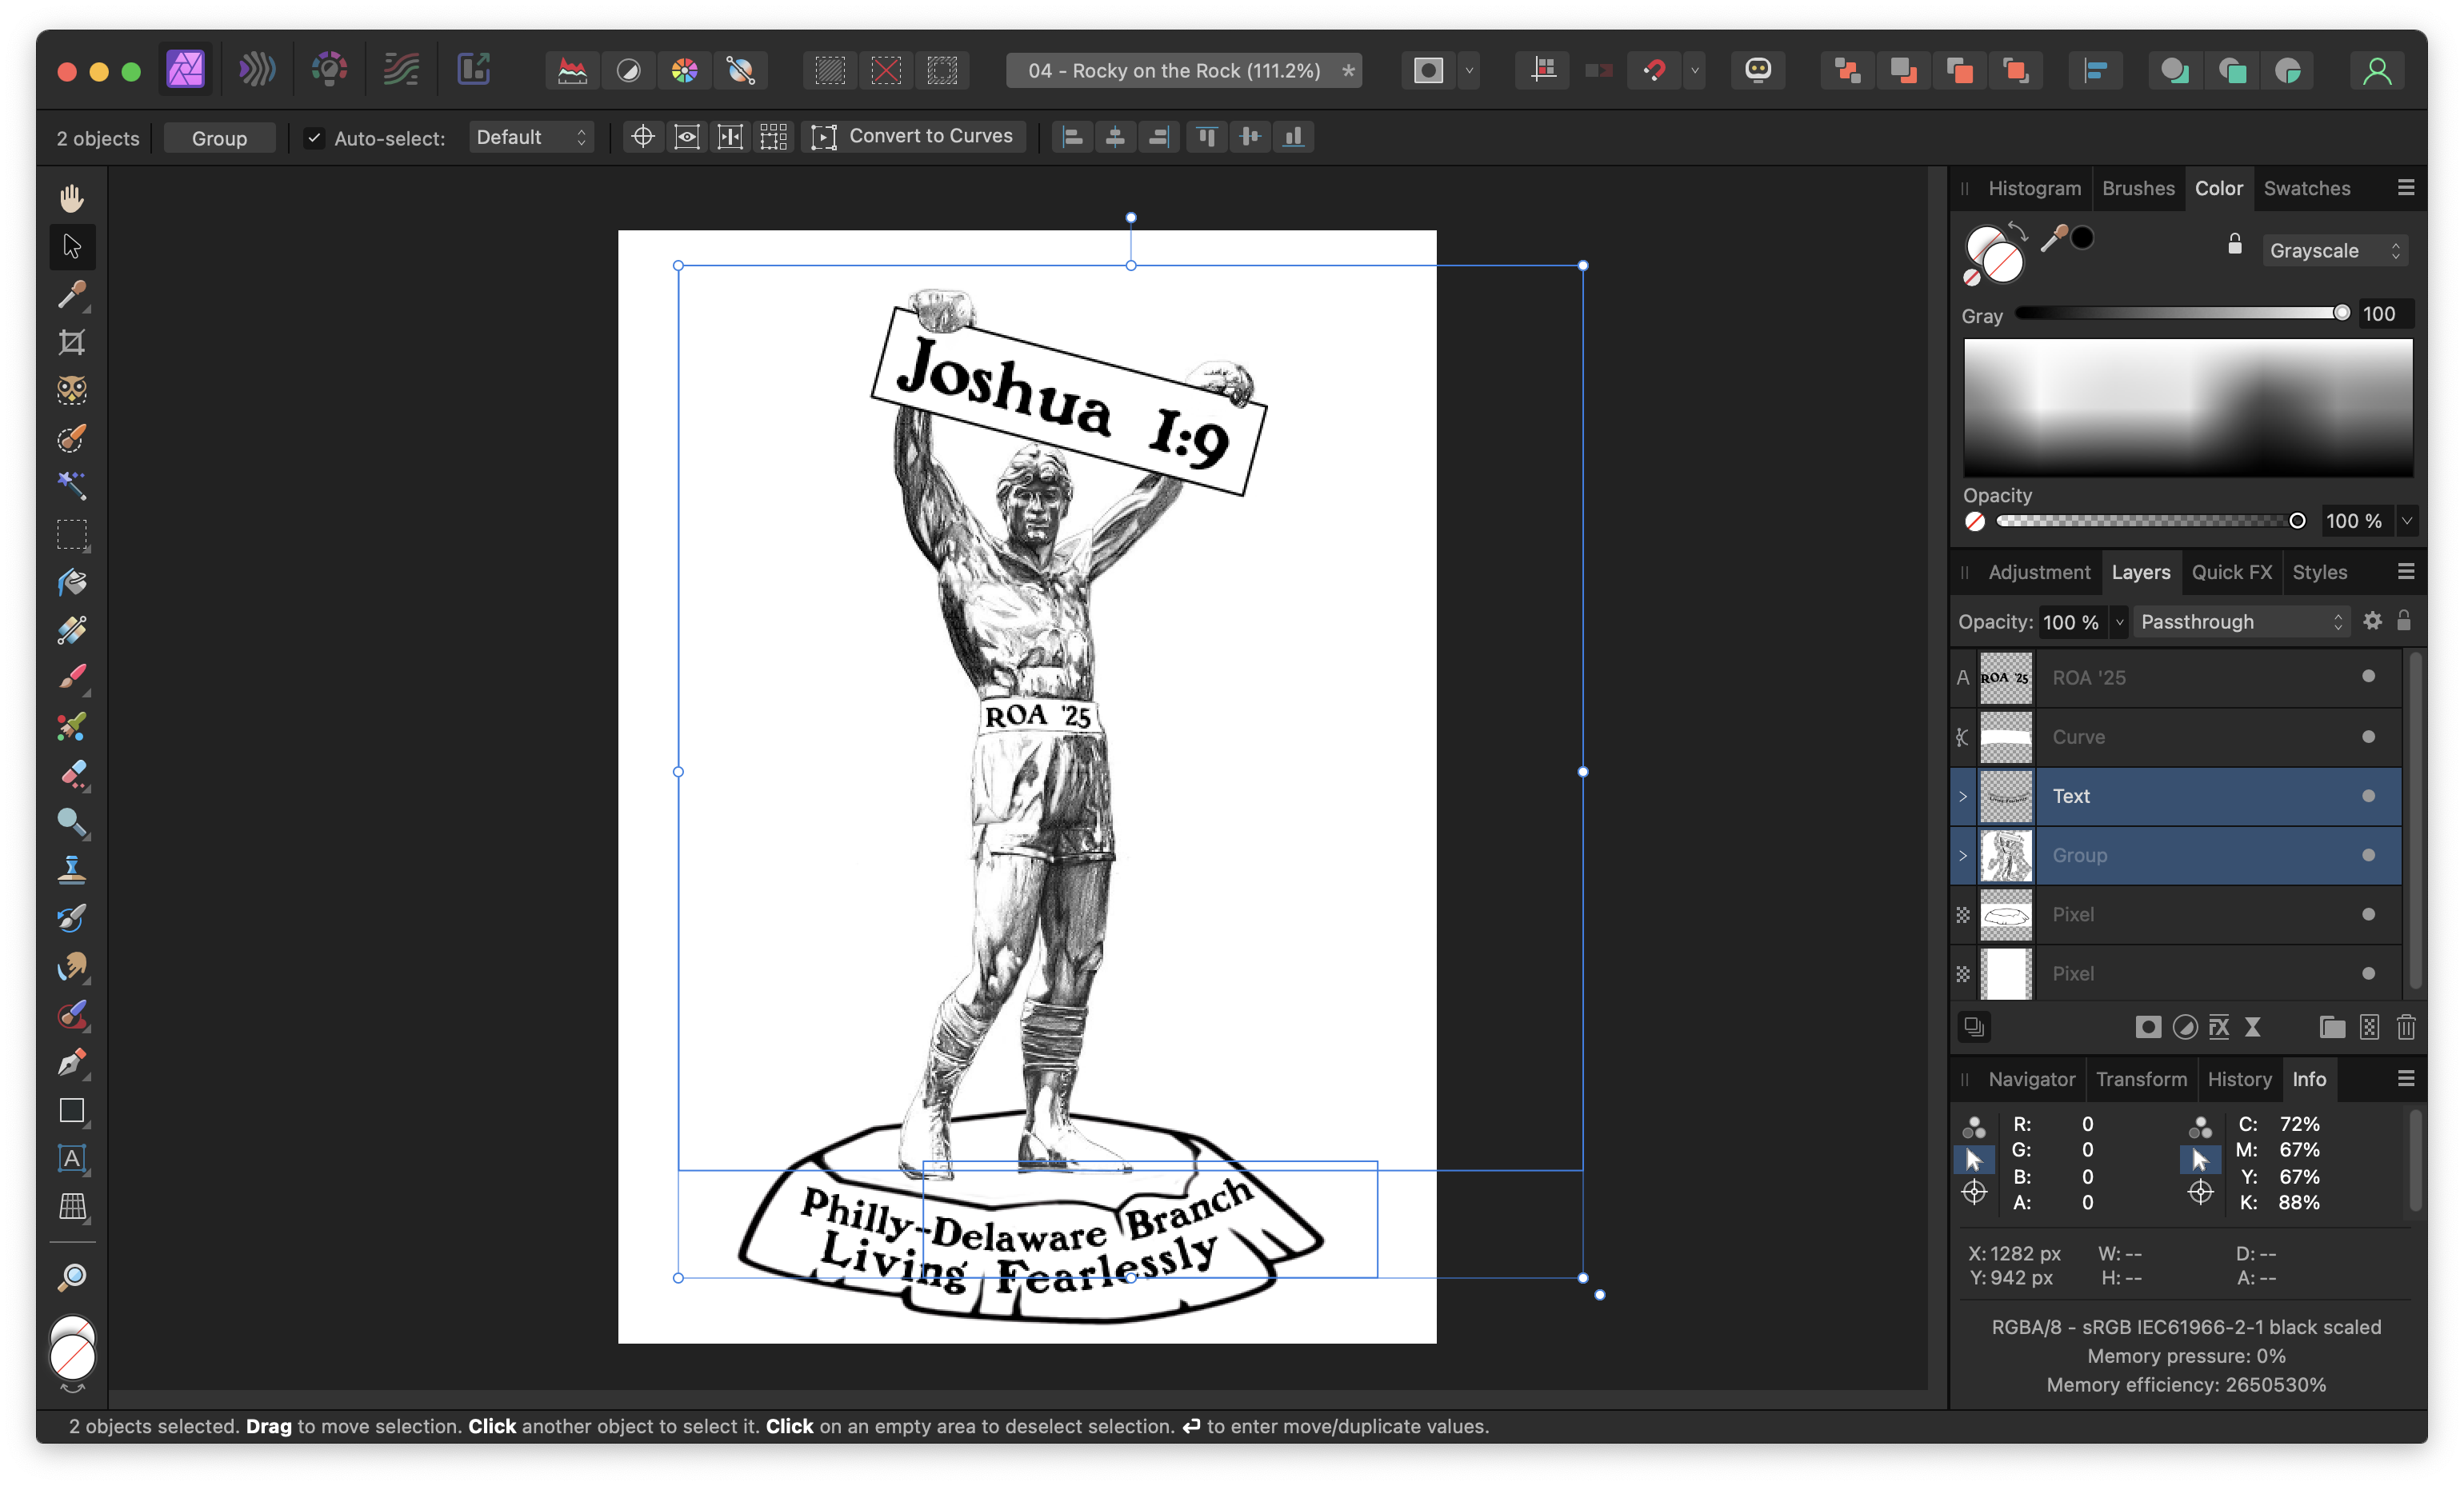The width and height of the screenshot is (2464, 1486).
Task: Switch to the Swatches tab
Action: click(x=2307, y=188)
